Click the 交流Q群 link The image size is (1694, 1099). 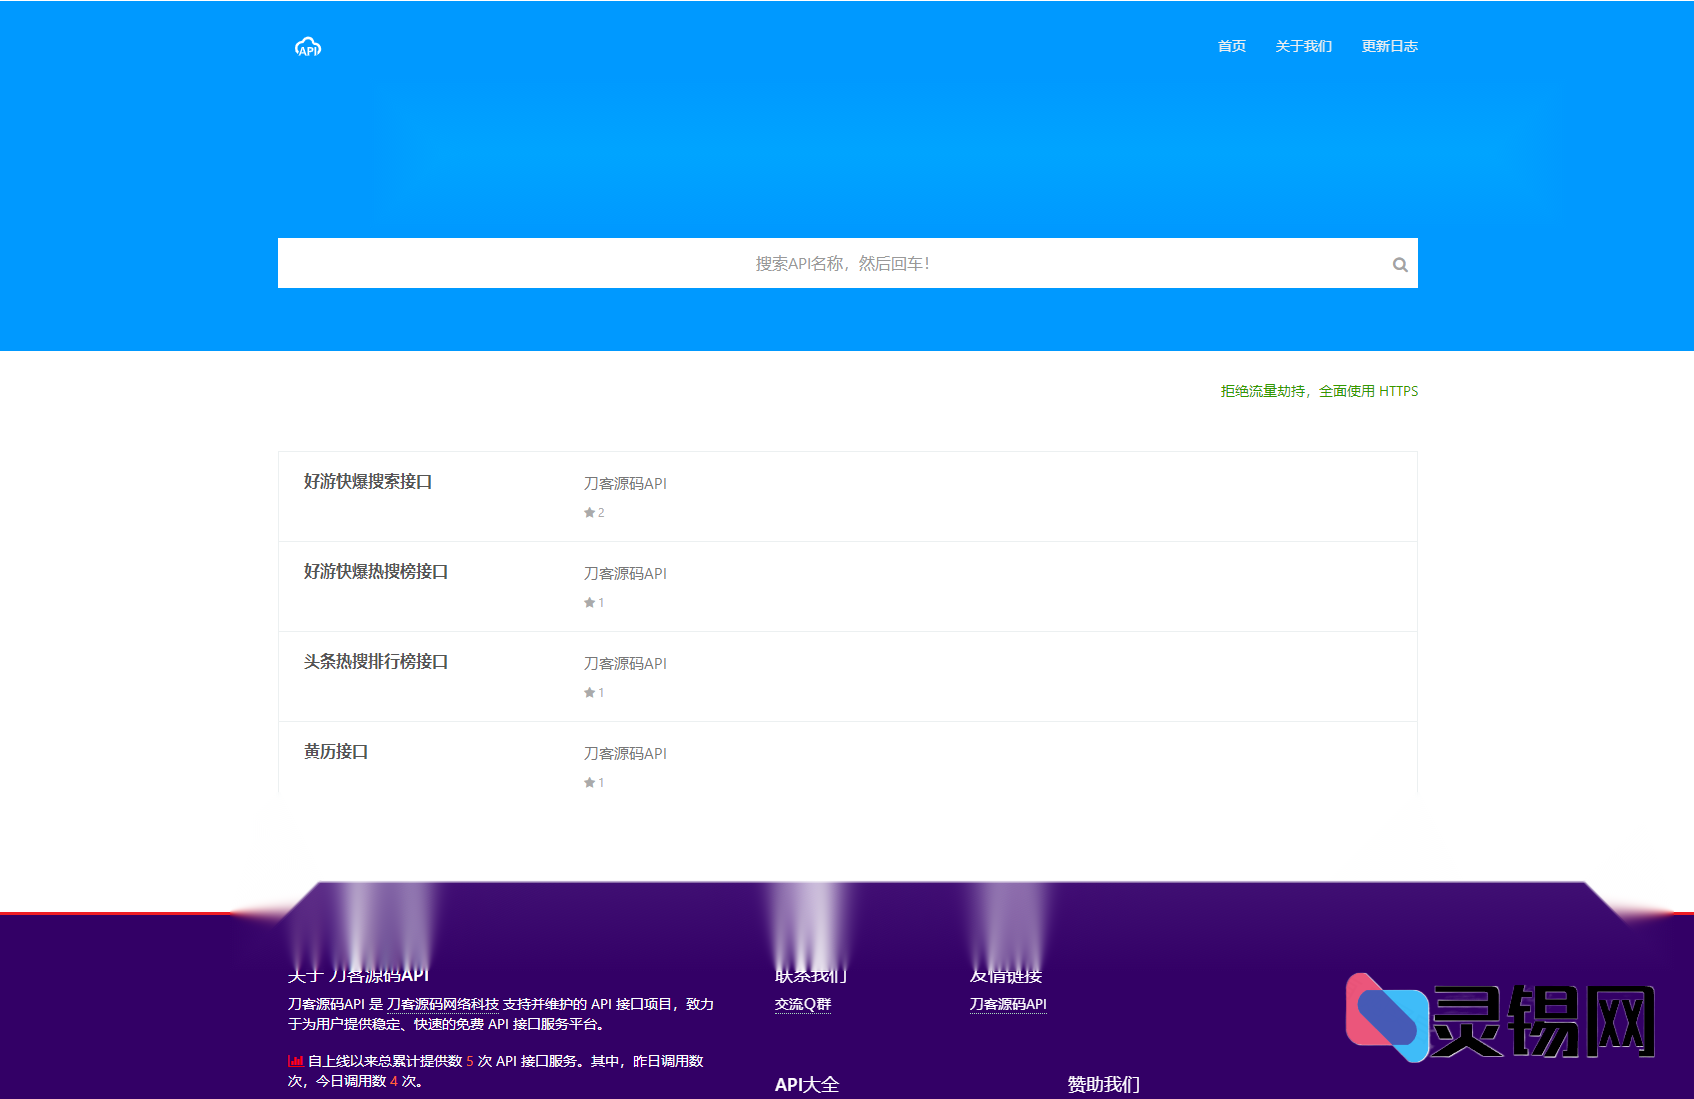(x=802, y=1003)
